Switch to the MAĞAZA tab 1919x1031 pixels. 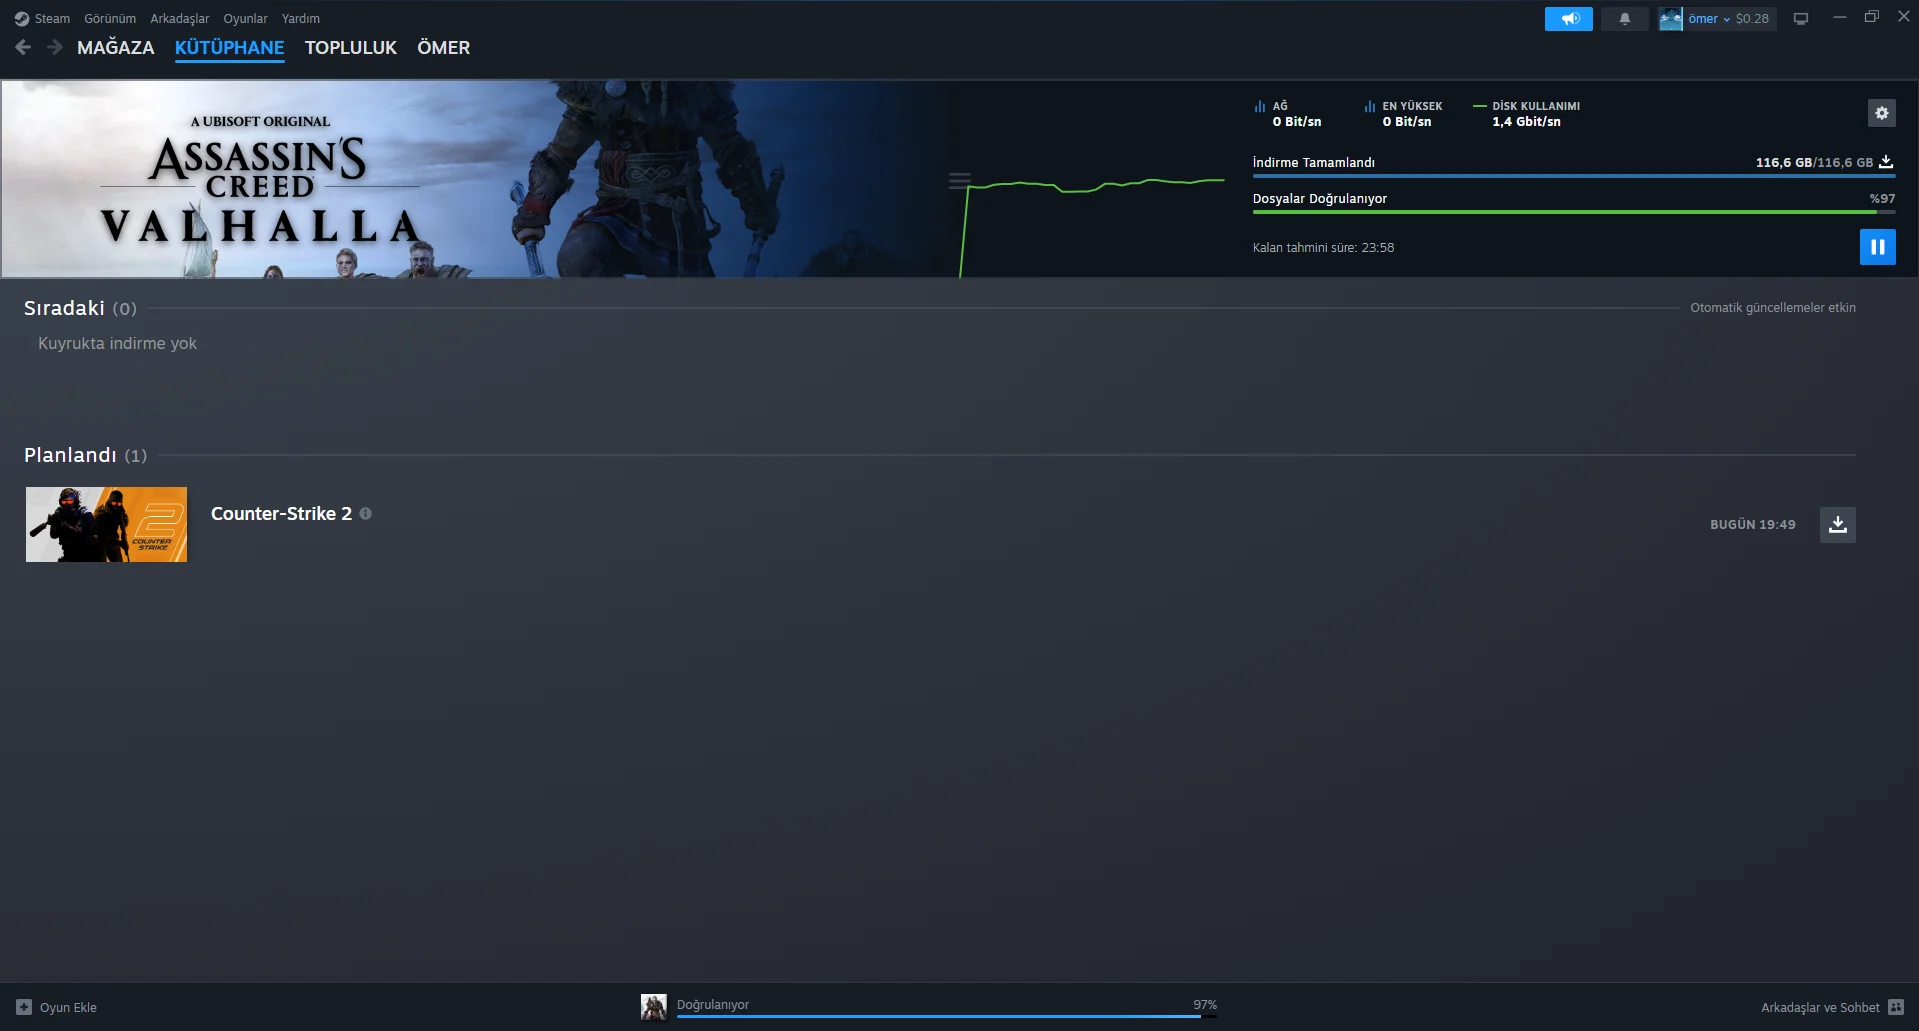pos(116,47)
